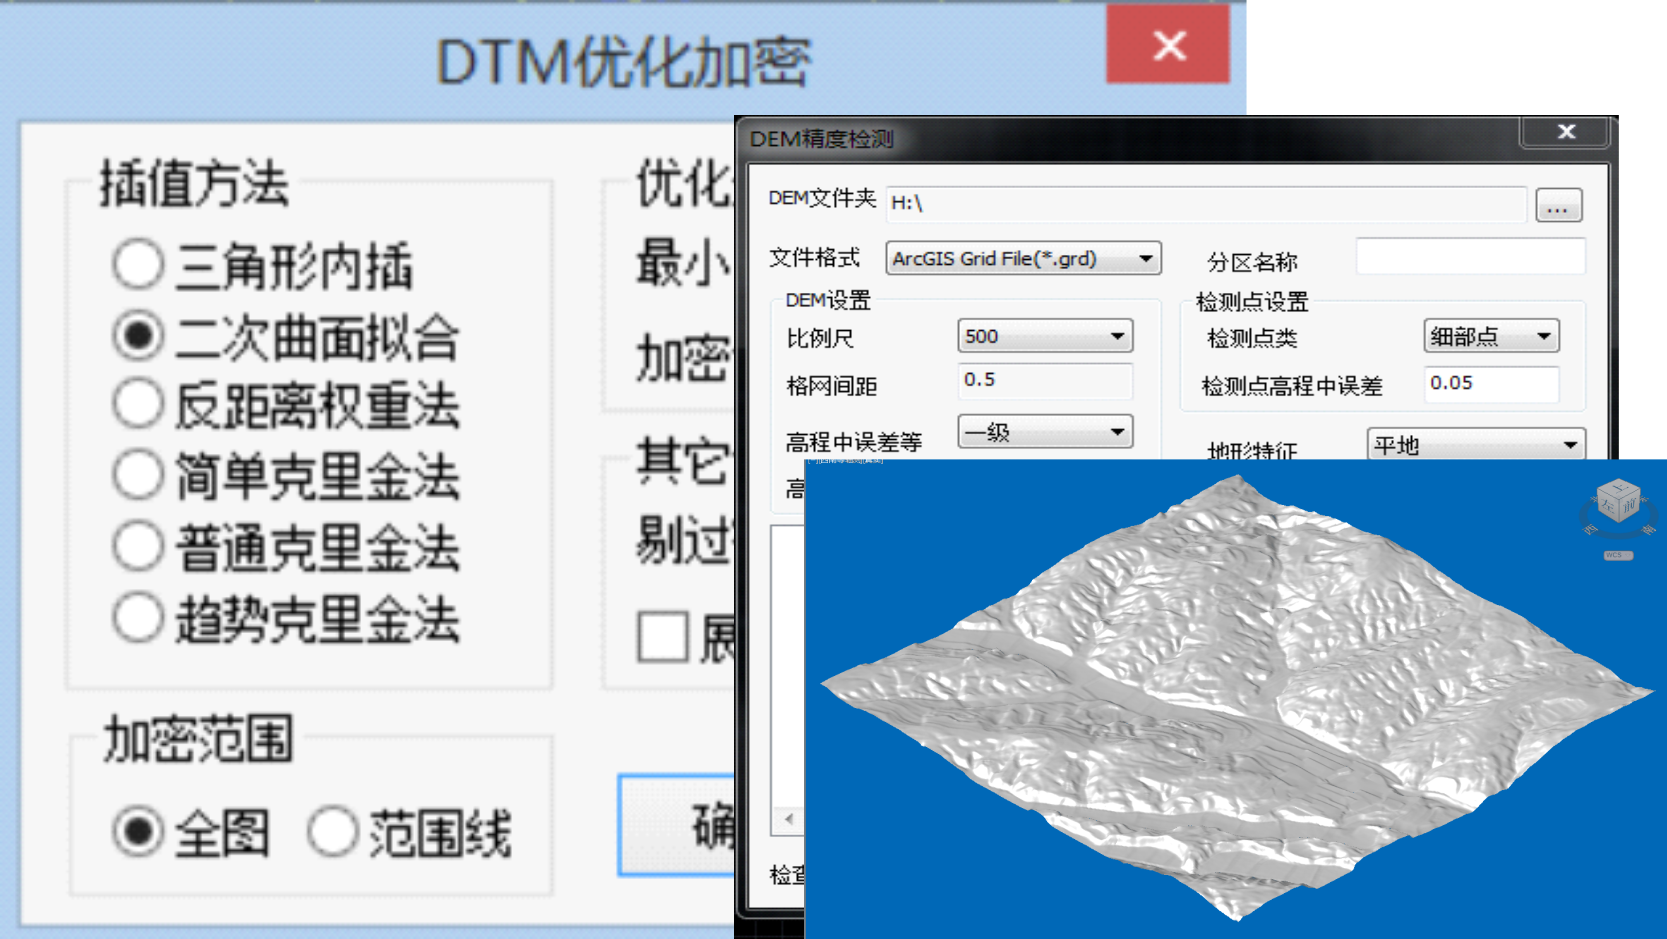Choose 普通克里金法 interpolation option
This screenshot has width=1667, height=939.
pyautogui.click(x=138, y=546)
